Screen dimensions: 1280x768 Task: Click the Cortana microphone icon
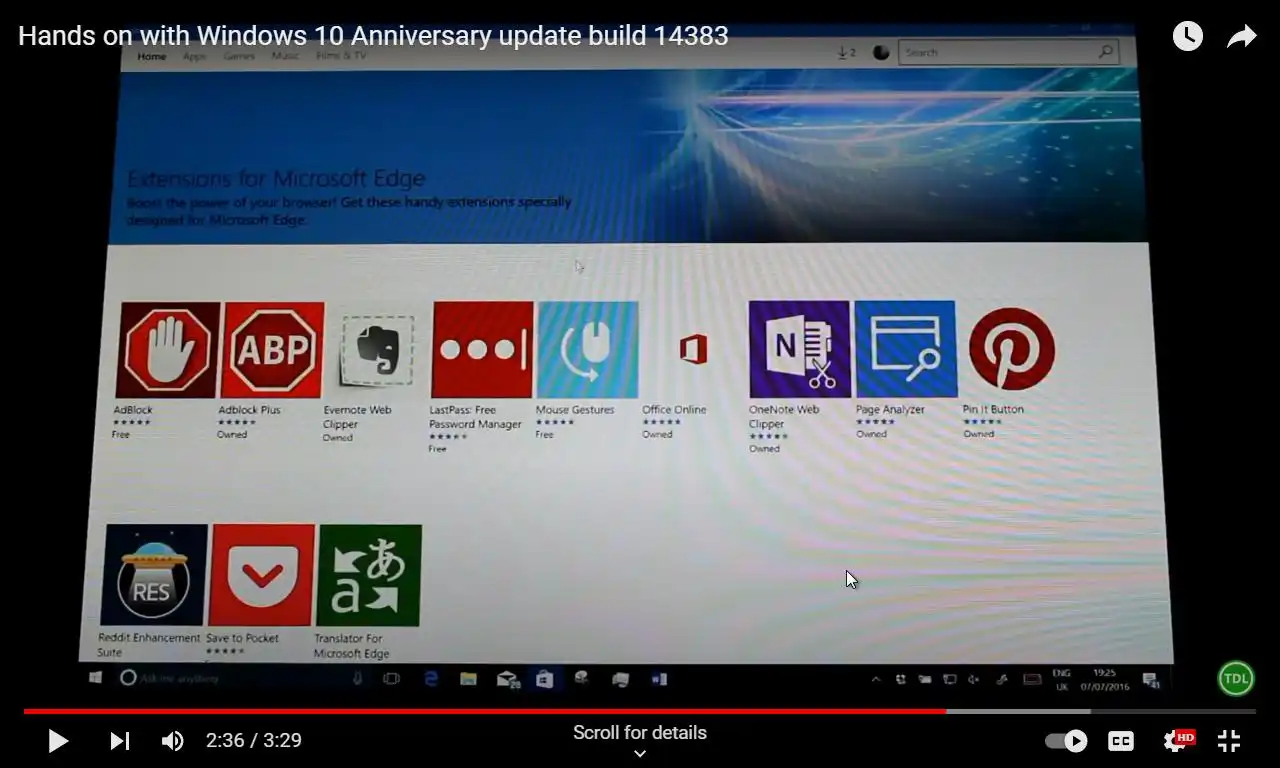pos(357,679)
